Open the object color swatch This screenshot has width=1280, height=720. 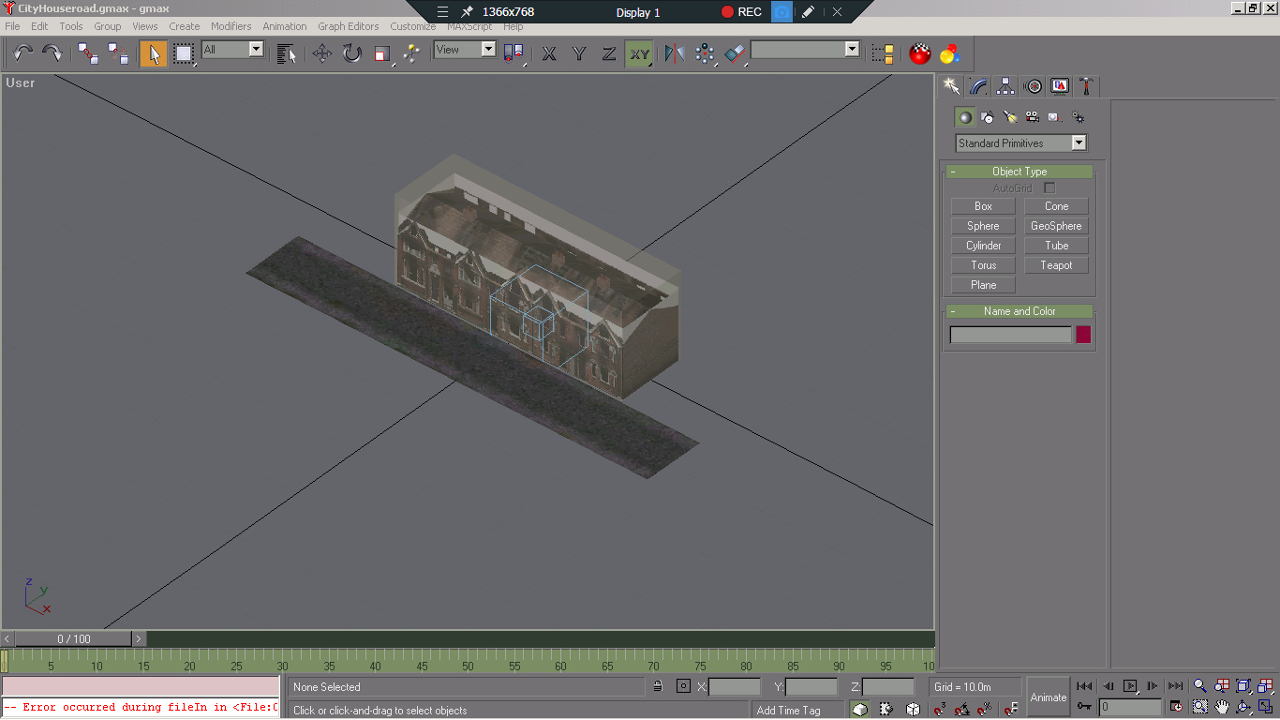click(1083, 335)
